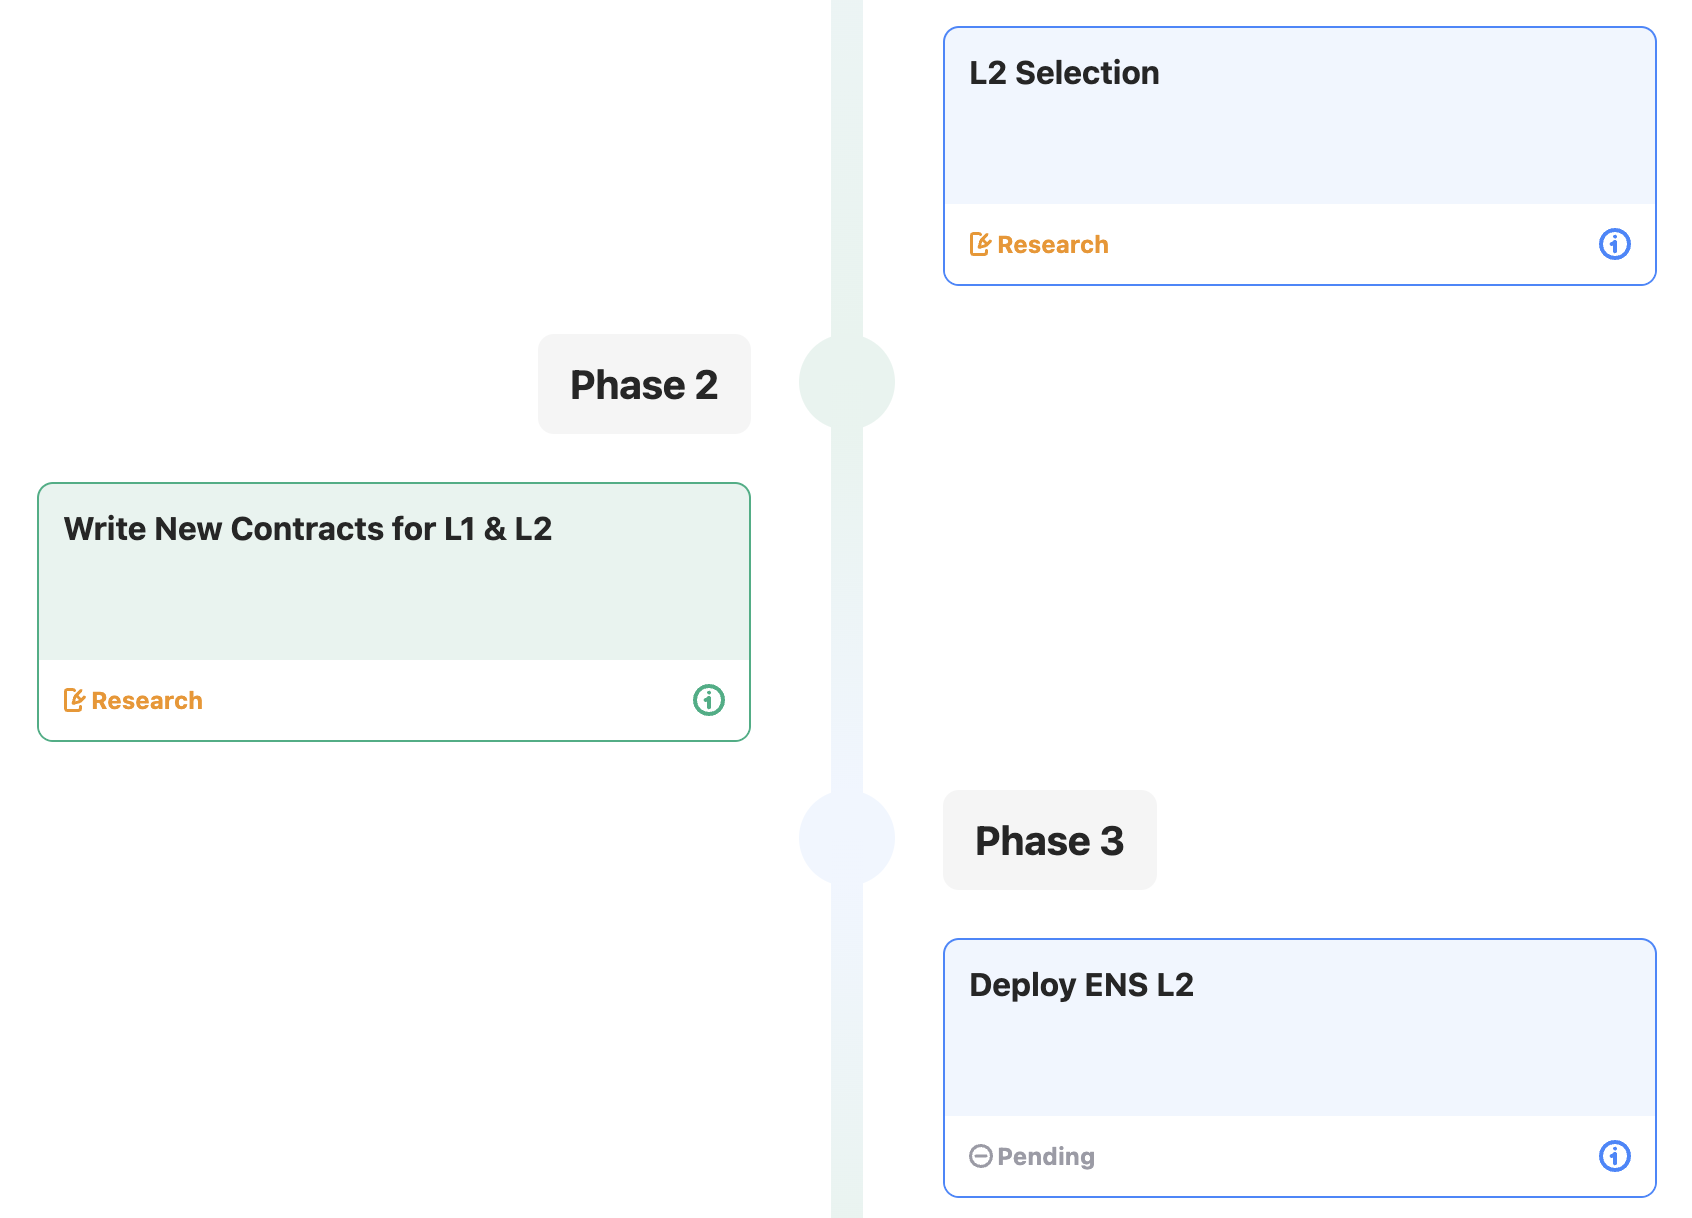Click Research pencil icon on Write New Contracts card
This screenshot has width=1692, height=1218.
[74, 700]
